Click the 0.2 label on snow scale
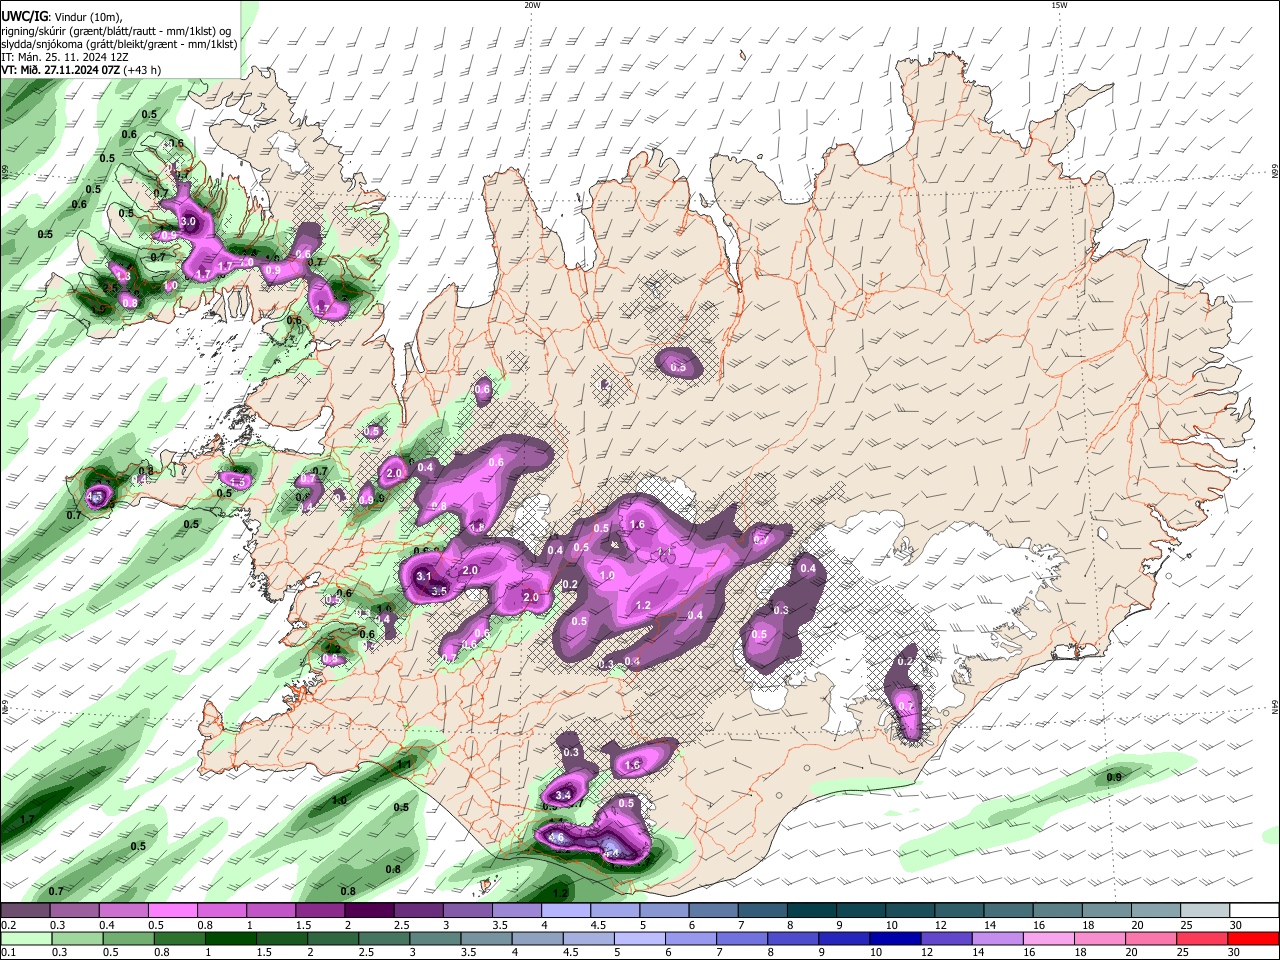The width and height of the screenshot is (1280, 960). pyautogui.click(x=8, y=925)
